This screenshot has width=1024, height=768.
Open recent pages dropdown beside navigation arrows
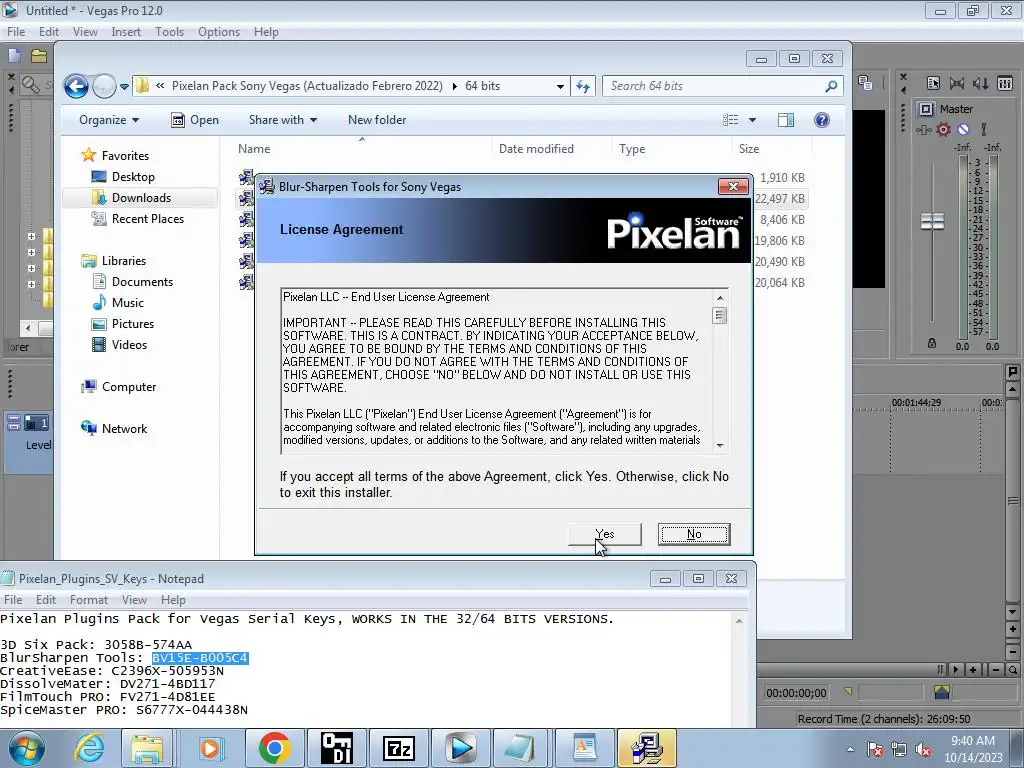[x=124, y=86]
